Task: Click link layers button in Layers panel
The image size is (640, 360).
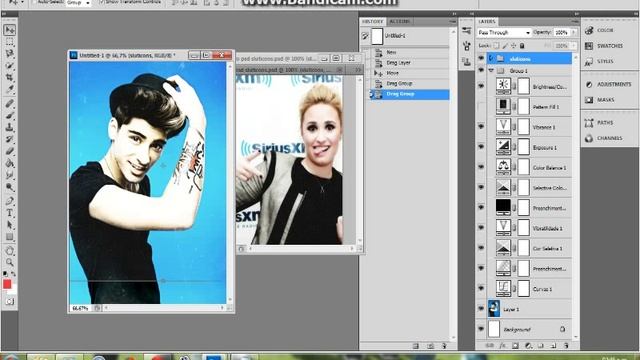Action: (490, 346)
